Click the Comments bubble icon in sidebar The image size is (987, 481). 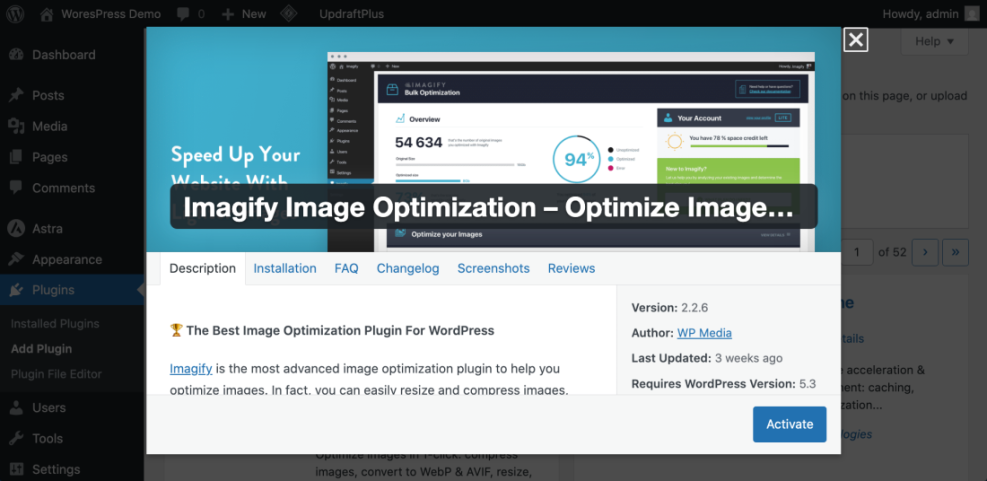tap(17, 188)
